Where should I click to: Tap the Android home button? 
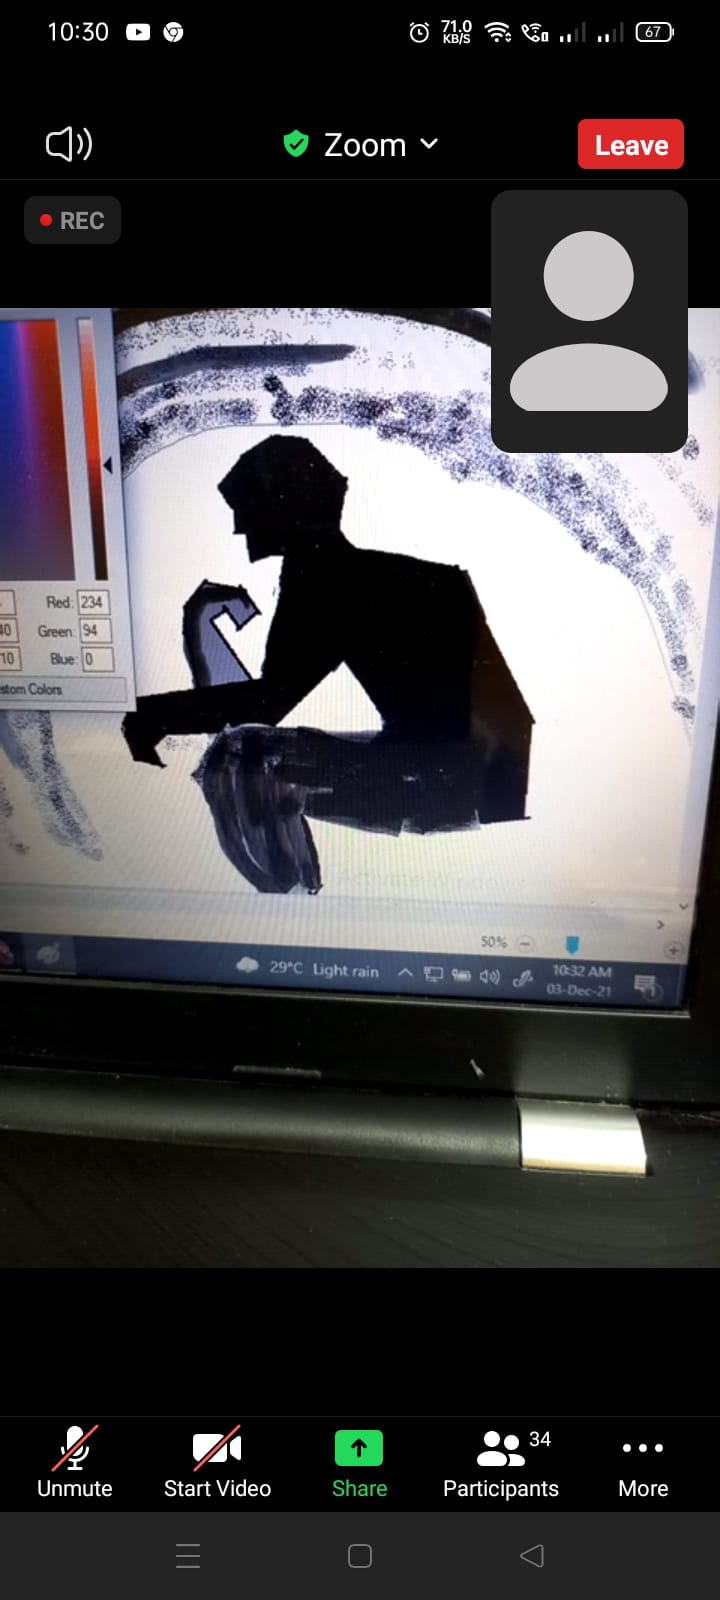[x=360, y=1556]
